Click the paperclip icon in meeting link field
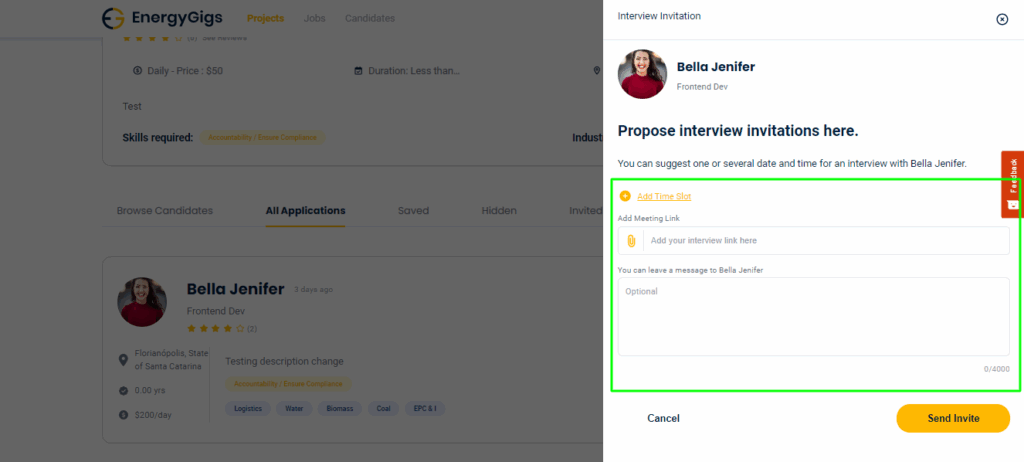This screenshot has width=1024, height=462. (631, 241)
